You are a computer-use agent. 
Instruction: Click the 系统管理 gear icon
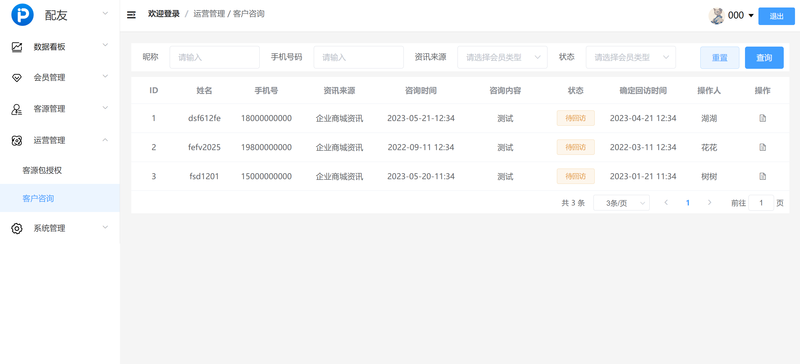pos(17,228)
